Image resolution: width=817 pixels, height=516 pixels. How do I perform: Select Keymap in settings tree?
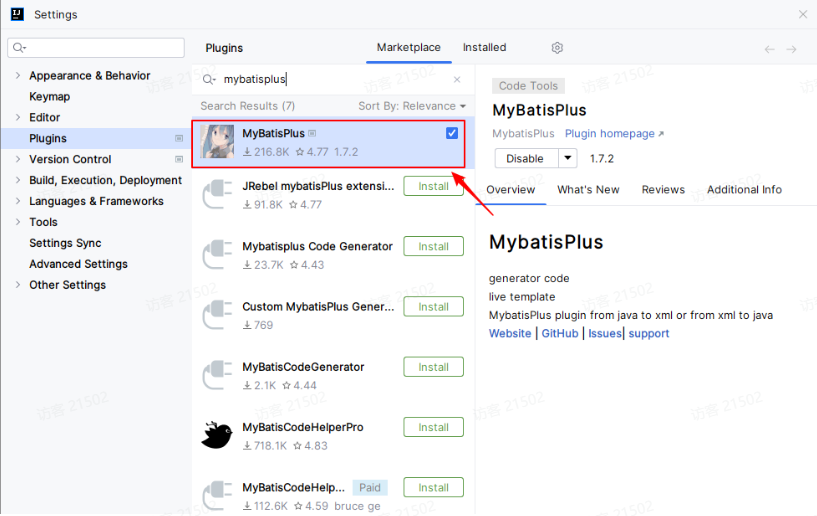pyautogui.click(x=49, y=97)
